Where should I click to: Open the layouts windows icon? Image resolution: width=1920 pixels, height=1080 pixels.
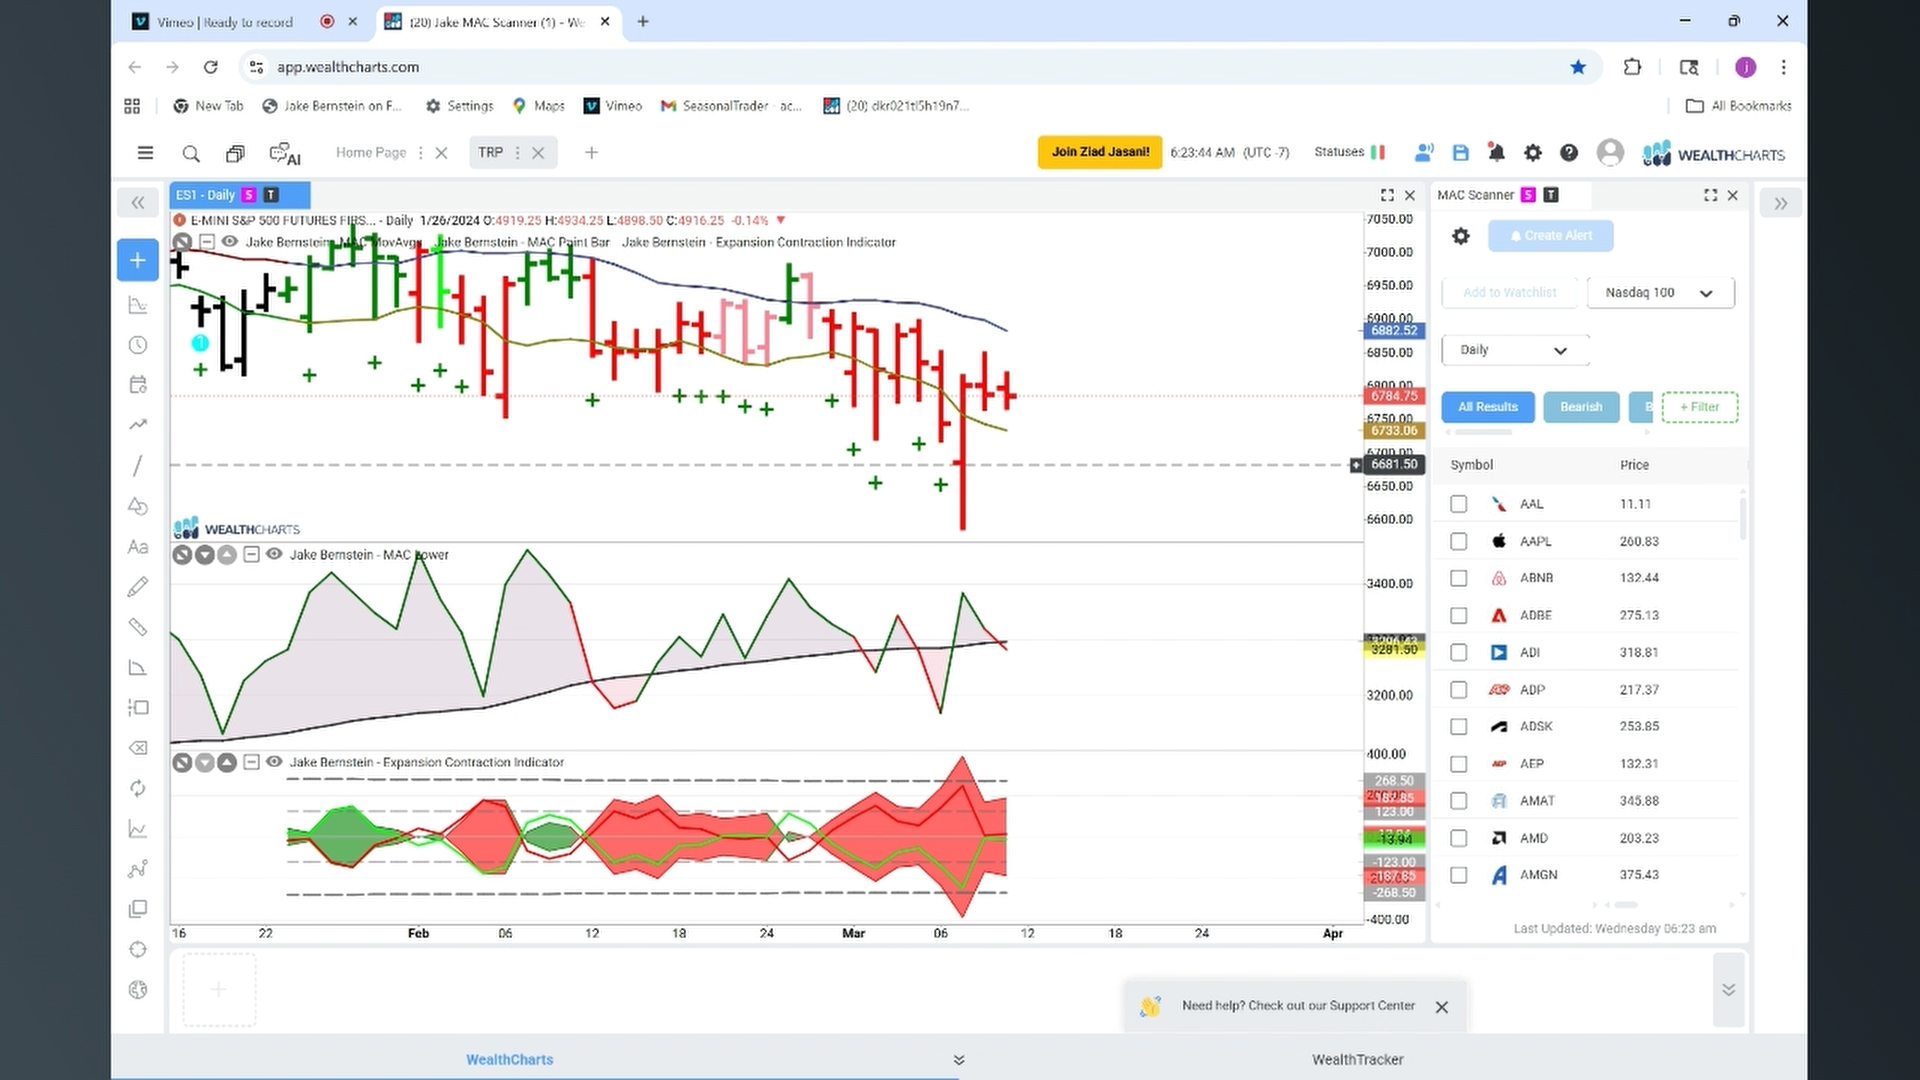pyautogui.click(x=235, y=153)
